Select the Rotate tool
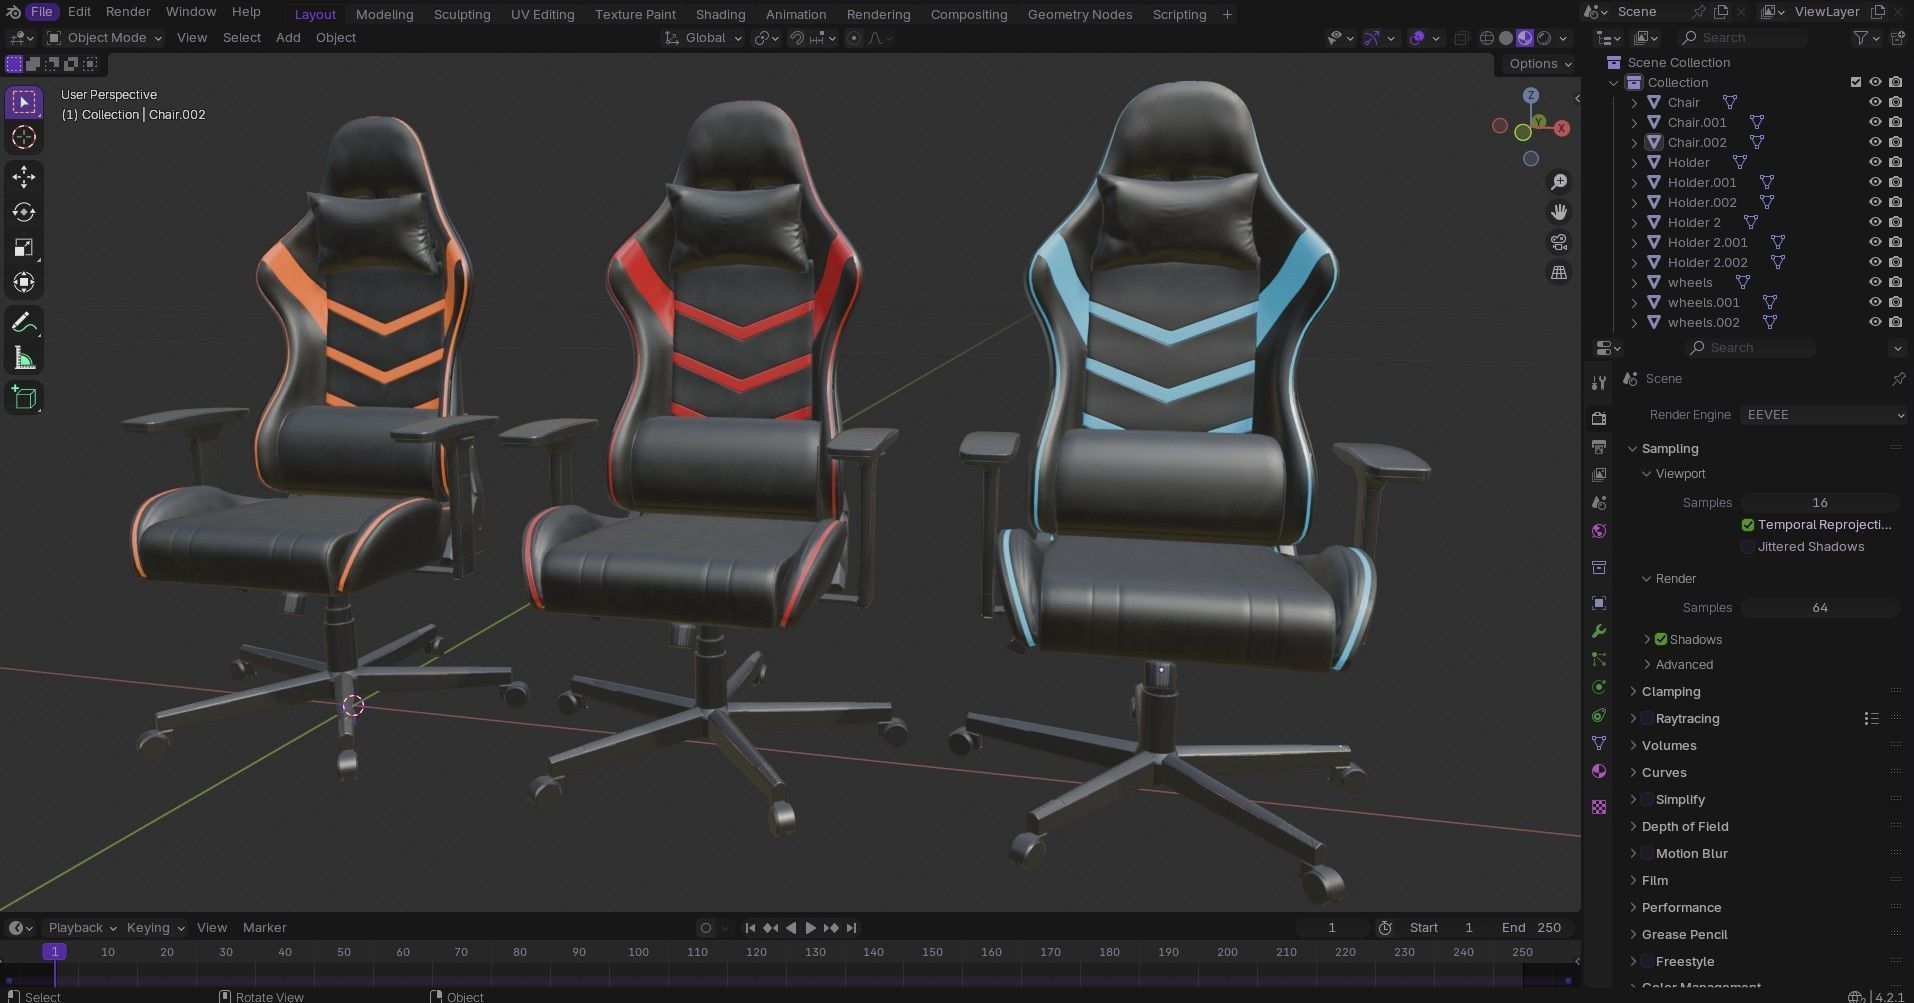The height and width of the screenshot is (1003, 1914). pyautogui.click(x=24, y=212)
